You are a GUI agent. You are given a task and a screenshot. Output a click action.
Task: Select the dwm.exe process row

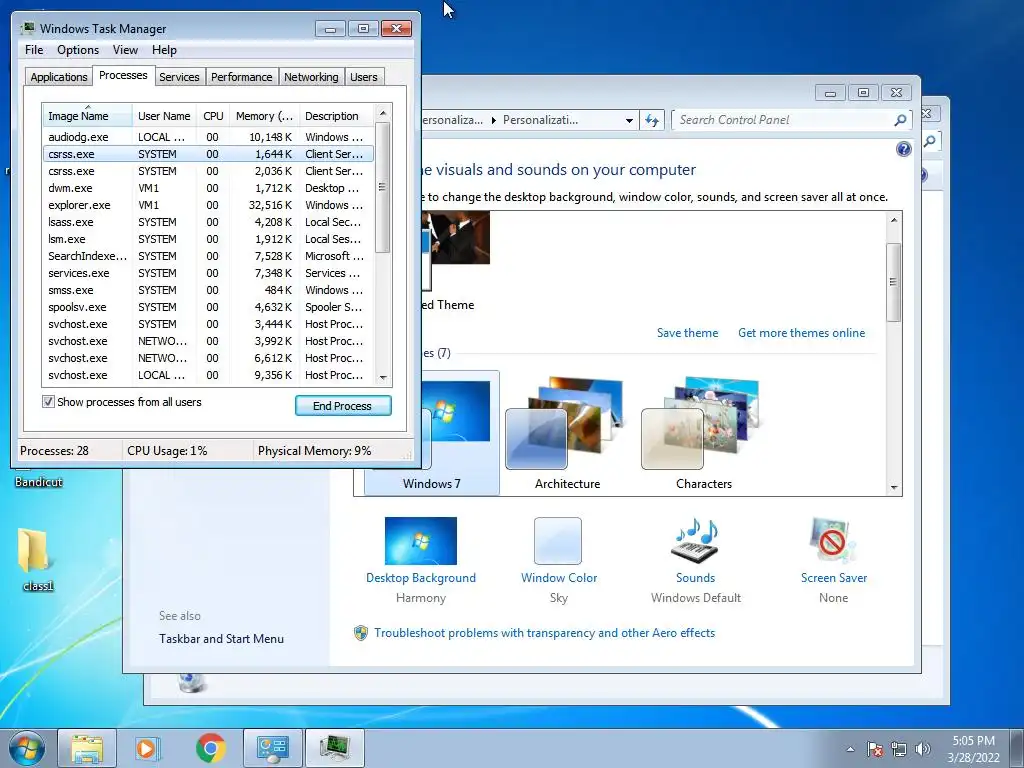(x=208, y=188)
